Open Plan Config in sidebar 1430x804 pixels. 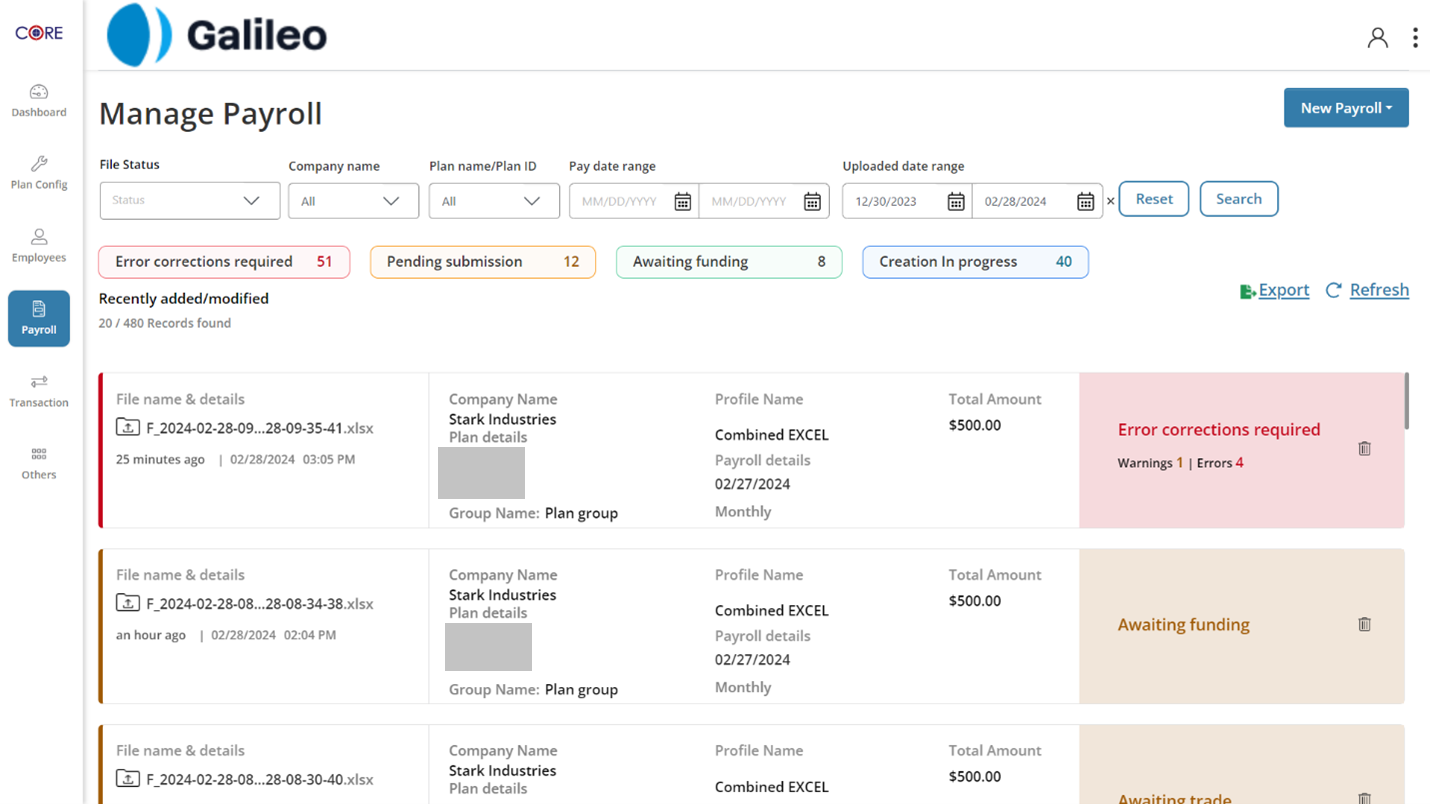tap(39, 173)
